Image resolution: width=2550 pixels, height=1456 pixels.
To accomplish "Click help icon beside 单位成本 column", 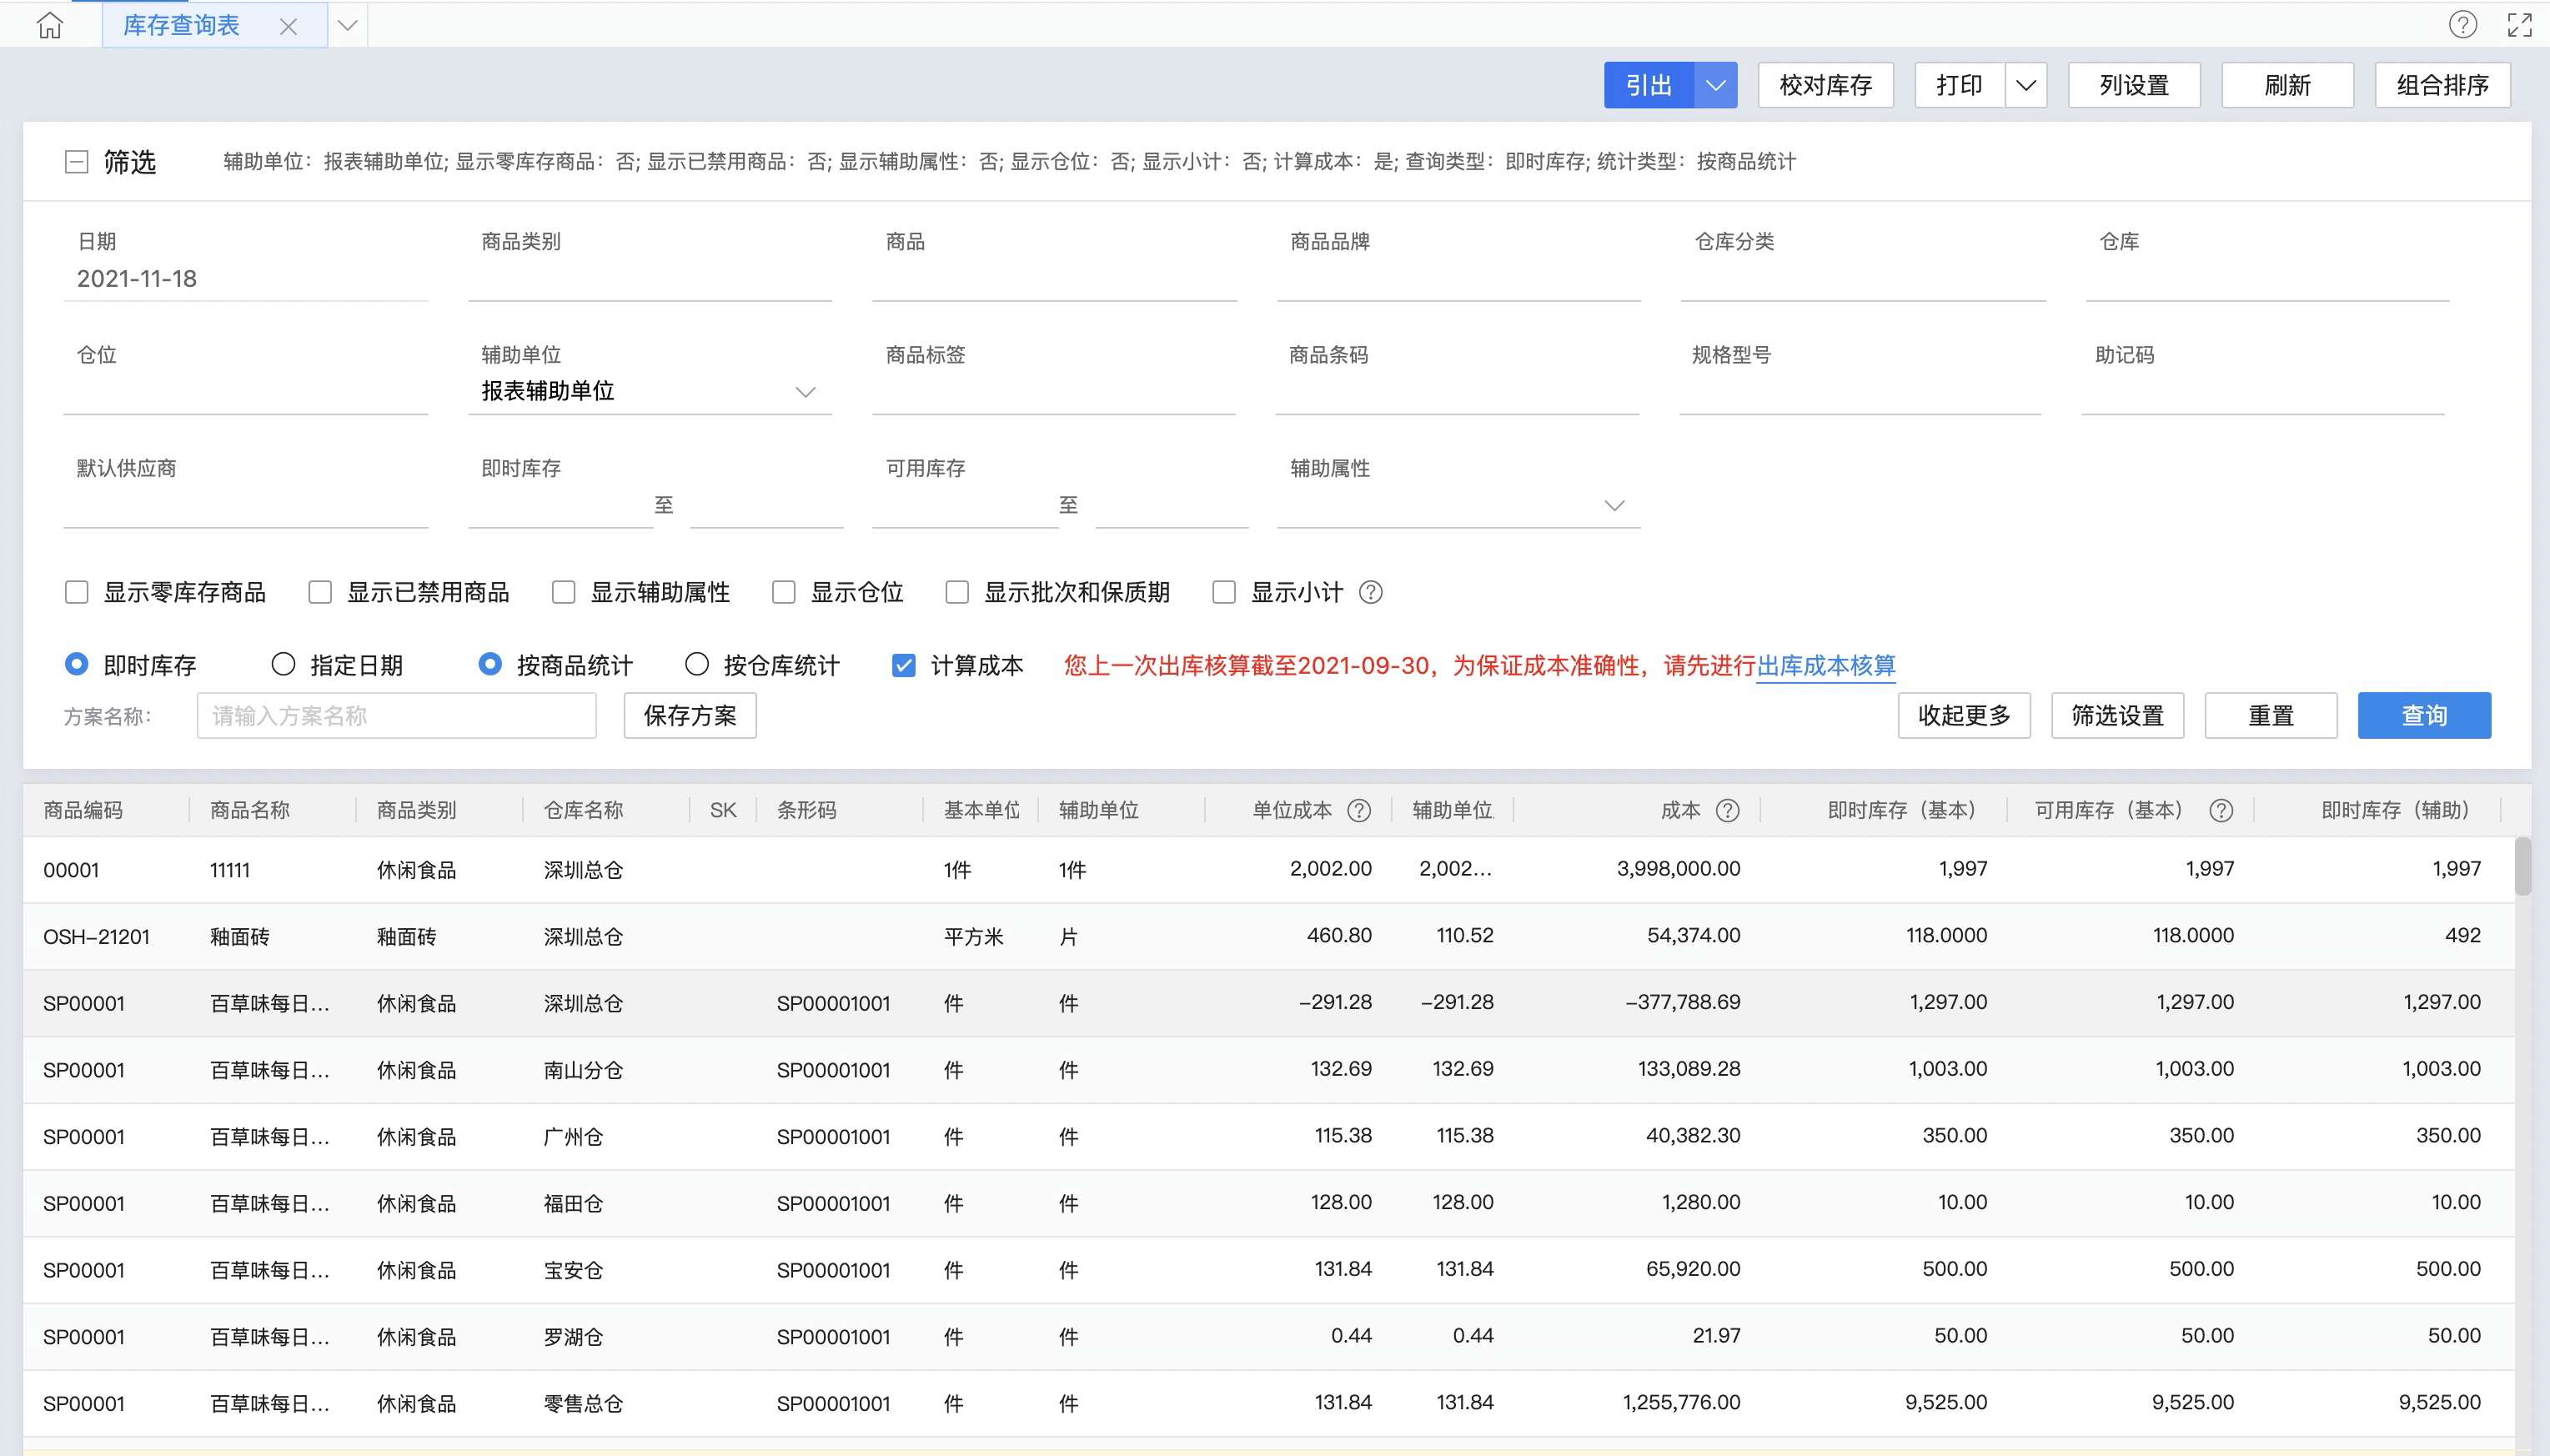I will click(1358, 810).
